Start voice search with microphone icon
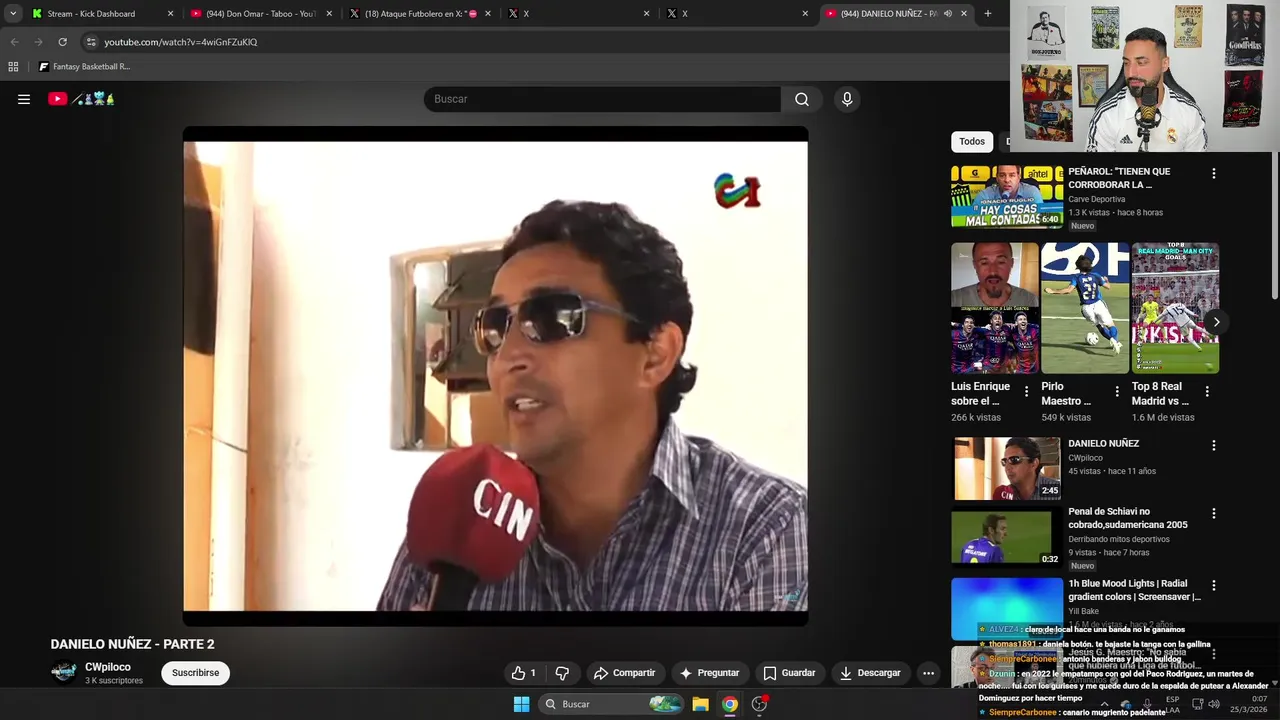This screenshot has width=1280, height=720. (847, 99)
